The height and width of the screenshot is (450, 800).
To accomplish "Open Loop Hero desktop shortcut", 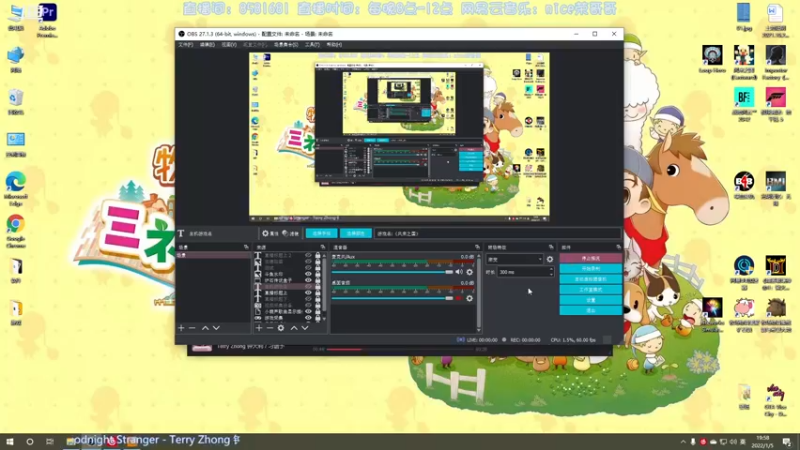I will [712, 59].
